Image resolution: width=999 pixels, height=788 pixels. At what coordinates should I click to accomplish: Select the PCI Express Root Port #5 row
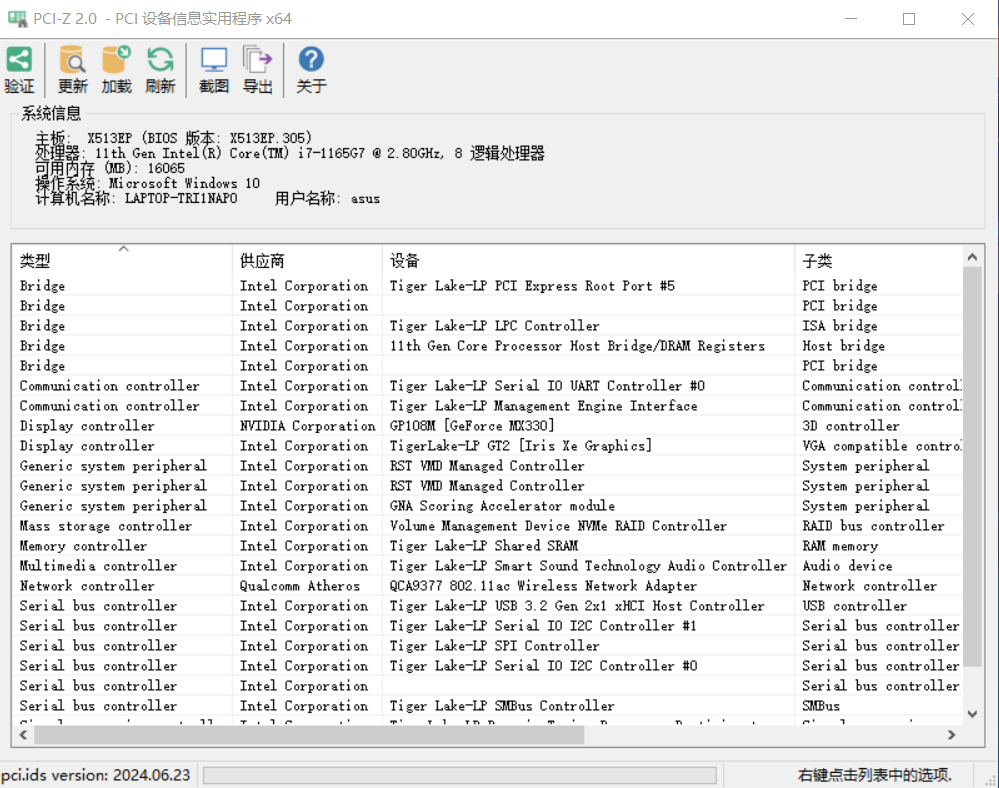[x=487, y=285]
